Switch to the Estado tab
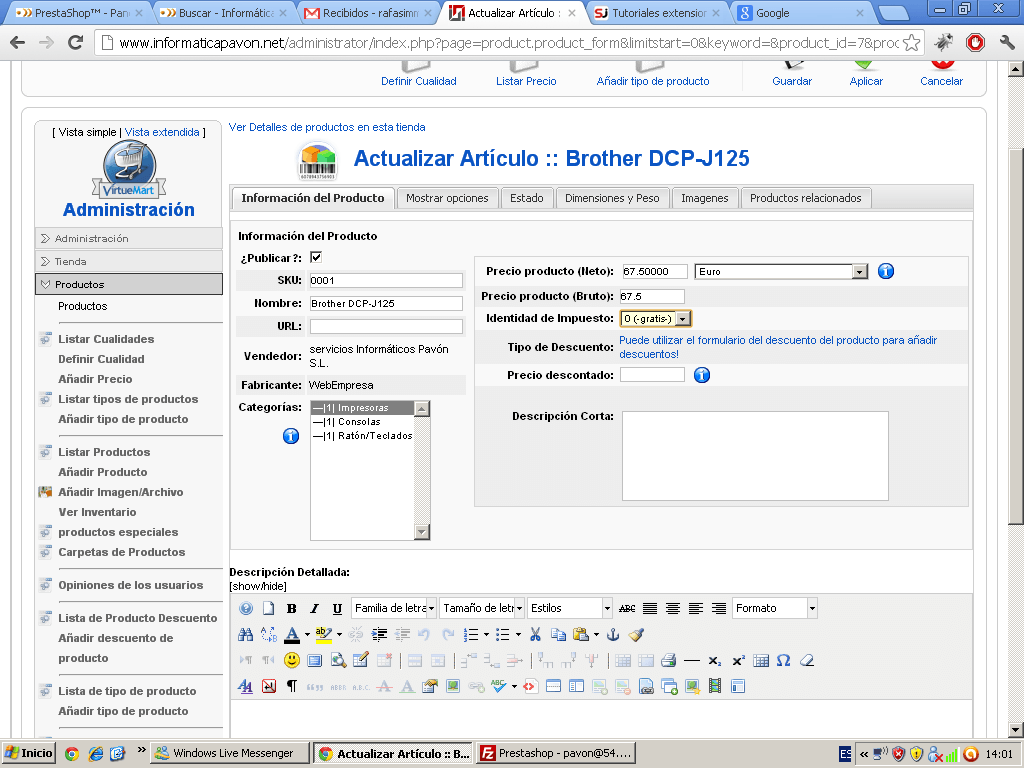1024x768 pixels. [526, 199]
